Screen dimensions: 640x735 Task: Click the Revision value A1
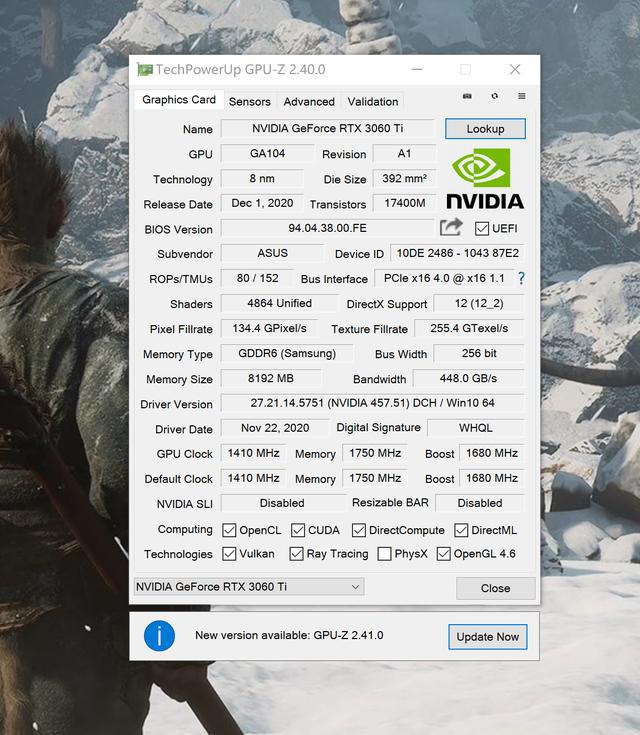[x=404, y=153]
